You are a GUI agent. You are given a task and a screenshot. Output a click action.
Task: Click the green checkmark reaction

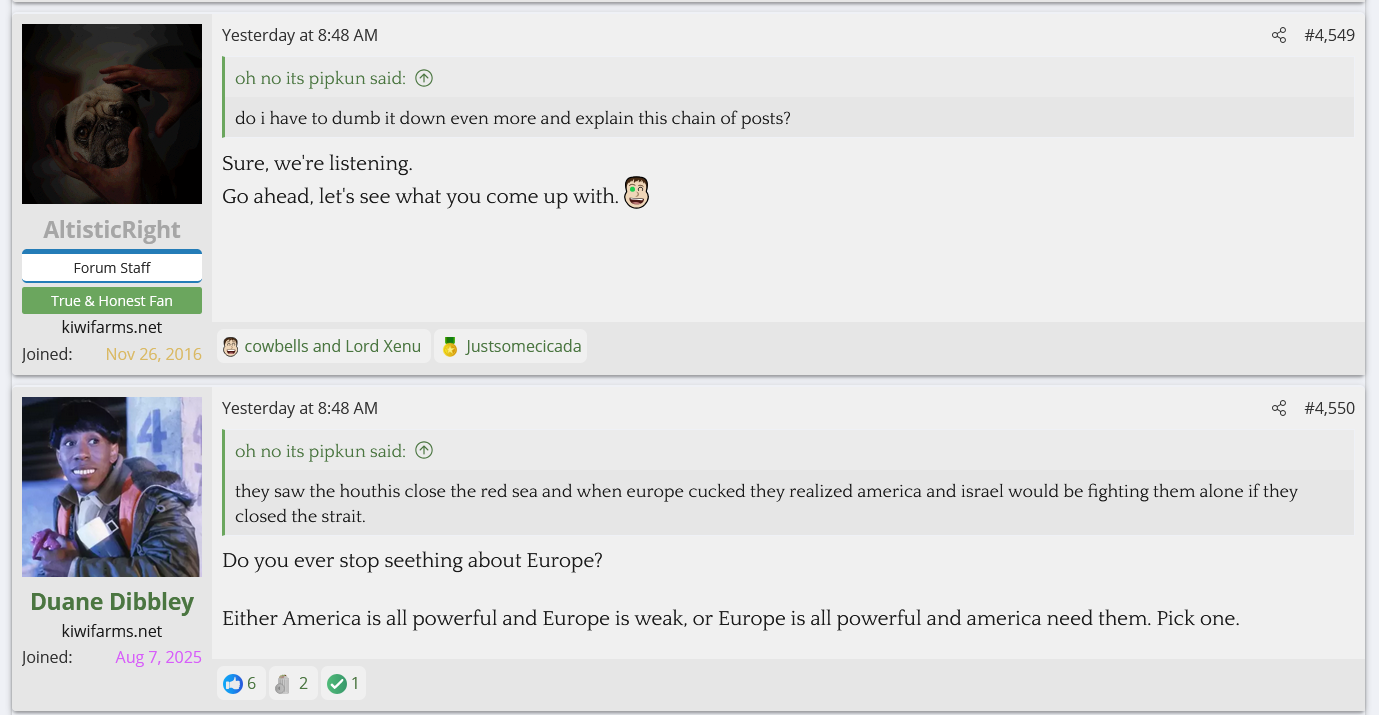click(x=337, y=684)
